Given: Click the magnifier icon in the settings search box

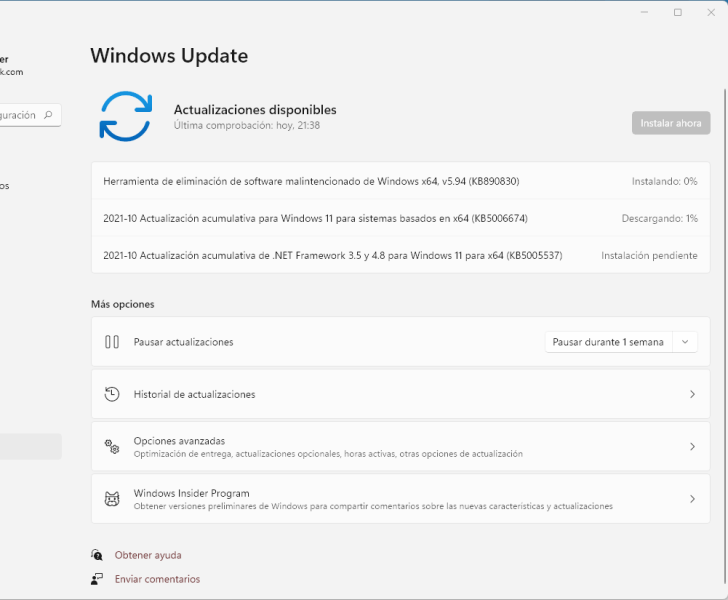Looking at the screenshot, I should pos(48,115).
